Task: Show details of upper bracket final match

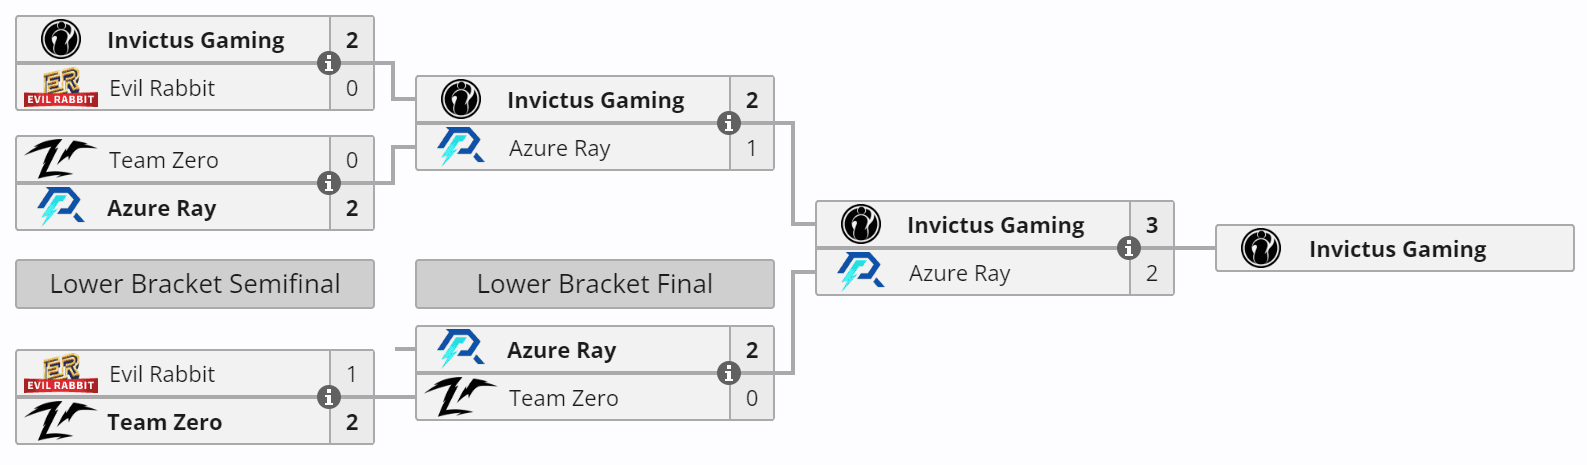Action: pos(729,123)
